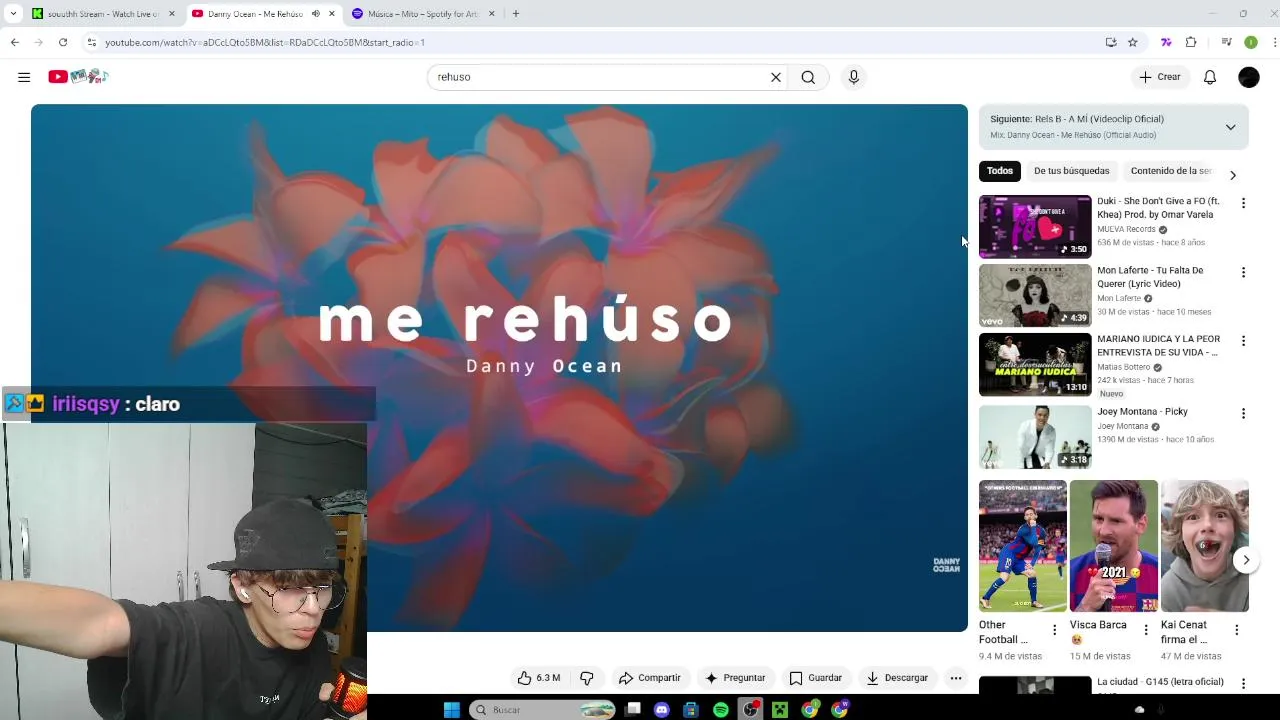Open Mariano Iudica interview thumbnail
The image size is (1280, 720).
(x=1035, y=365)
